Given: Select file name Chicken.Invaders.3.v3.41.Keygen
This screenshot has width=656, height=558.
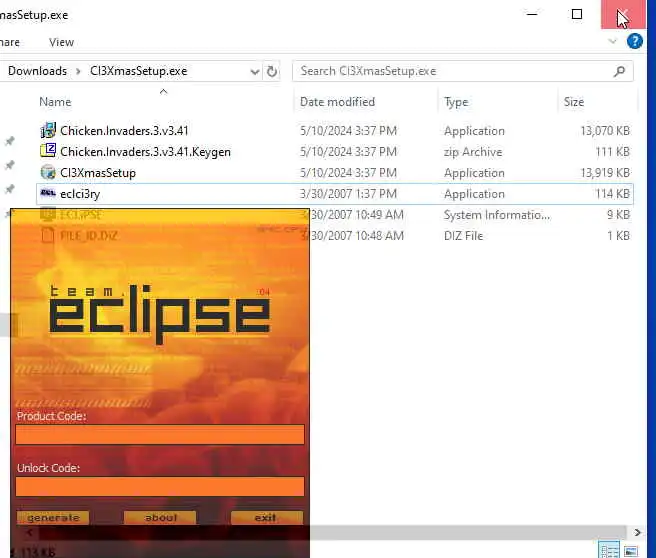Looking at the screenshot, I should (145, 151).
